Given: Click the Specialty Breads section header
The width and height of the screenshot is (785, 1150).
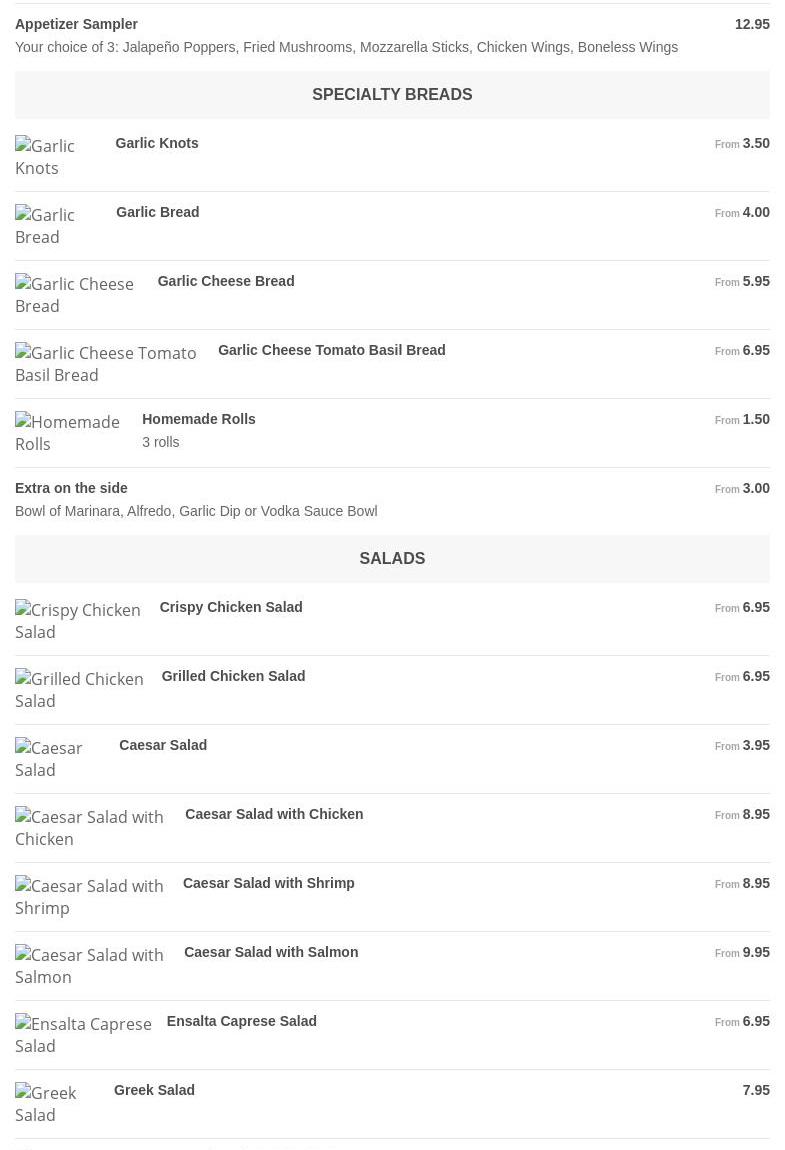Looking at the screenshot, I should point(392,94).
